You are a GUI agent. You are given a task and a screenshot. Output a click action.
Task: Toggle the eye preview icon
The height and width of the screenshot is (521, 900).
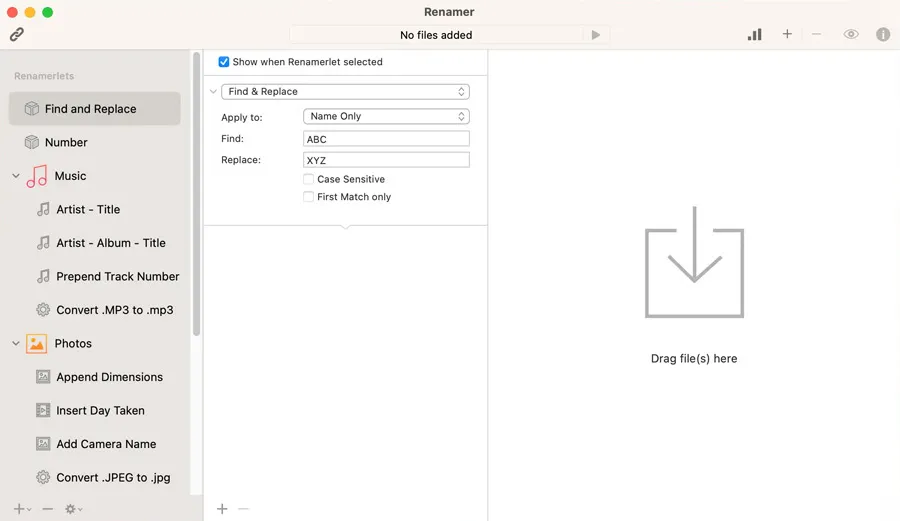(851, 35)
